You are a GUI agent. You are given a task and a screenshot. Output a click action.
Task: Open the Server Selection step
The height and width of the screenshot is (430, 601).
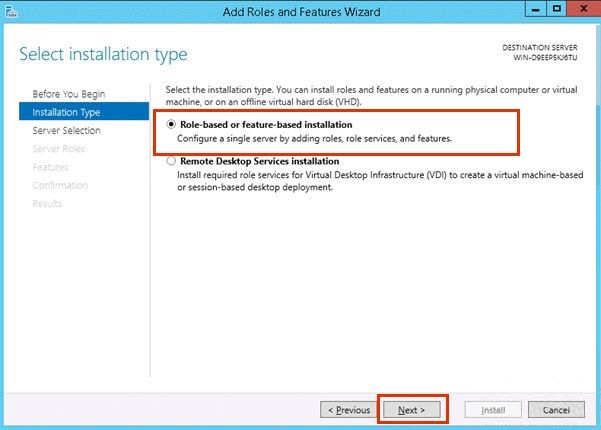(x=66, y=130)
